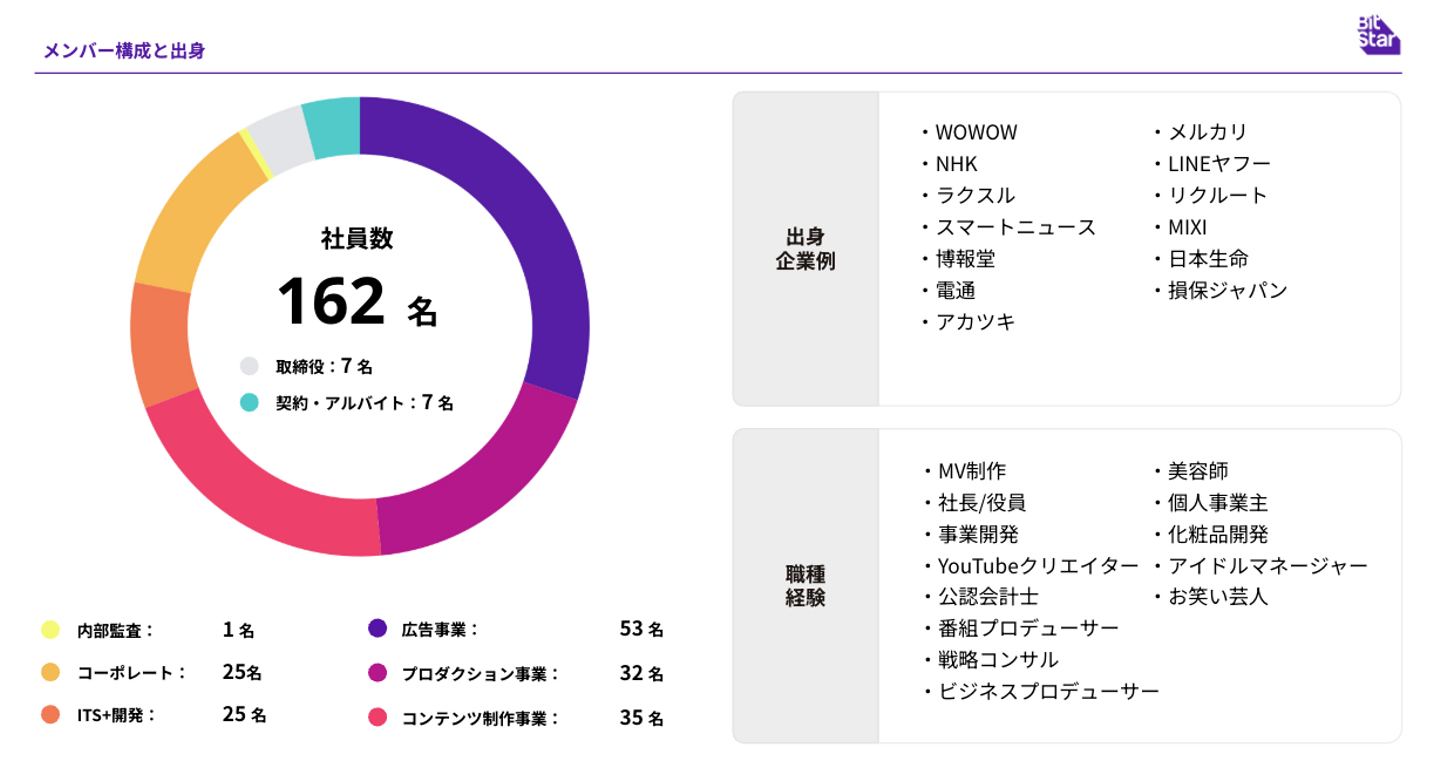
Task: Click the yellow 内部監査 legend dot
Action: 51,630
